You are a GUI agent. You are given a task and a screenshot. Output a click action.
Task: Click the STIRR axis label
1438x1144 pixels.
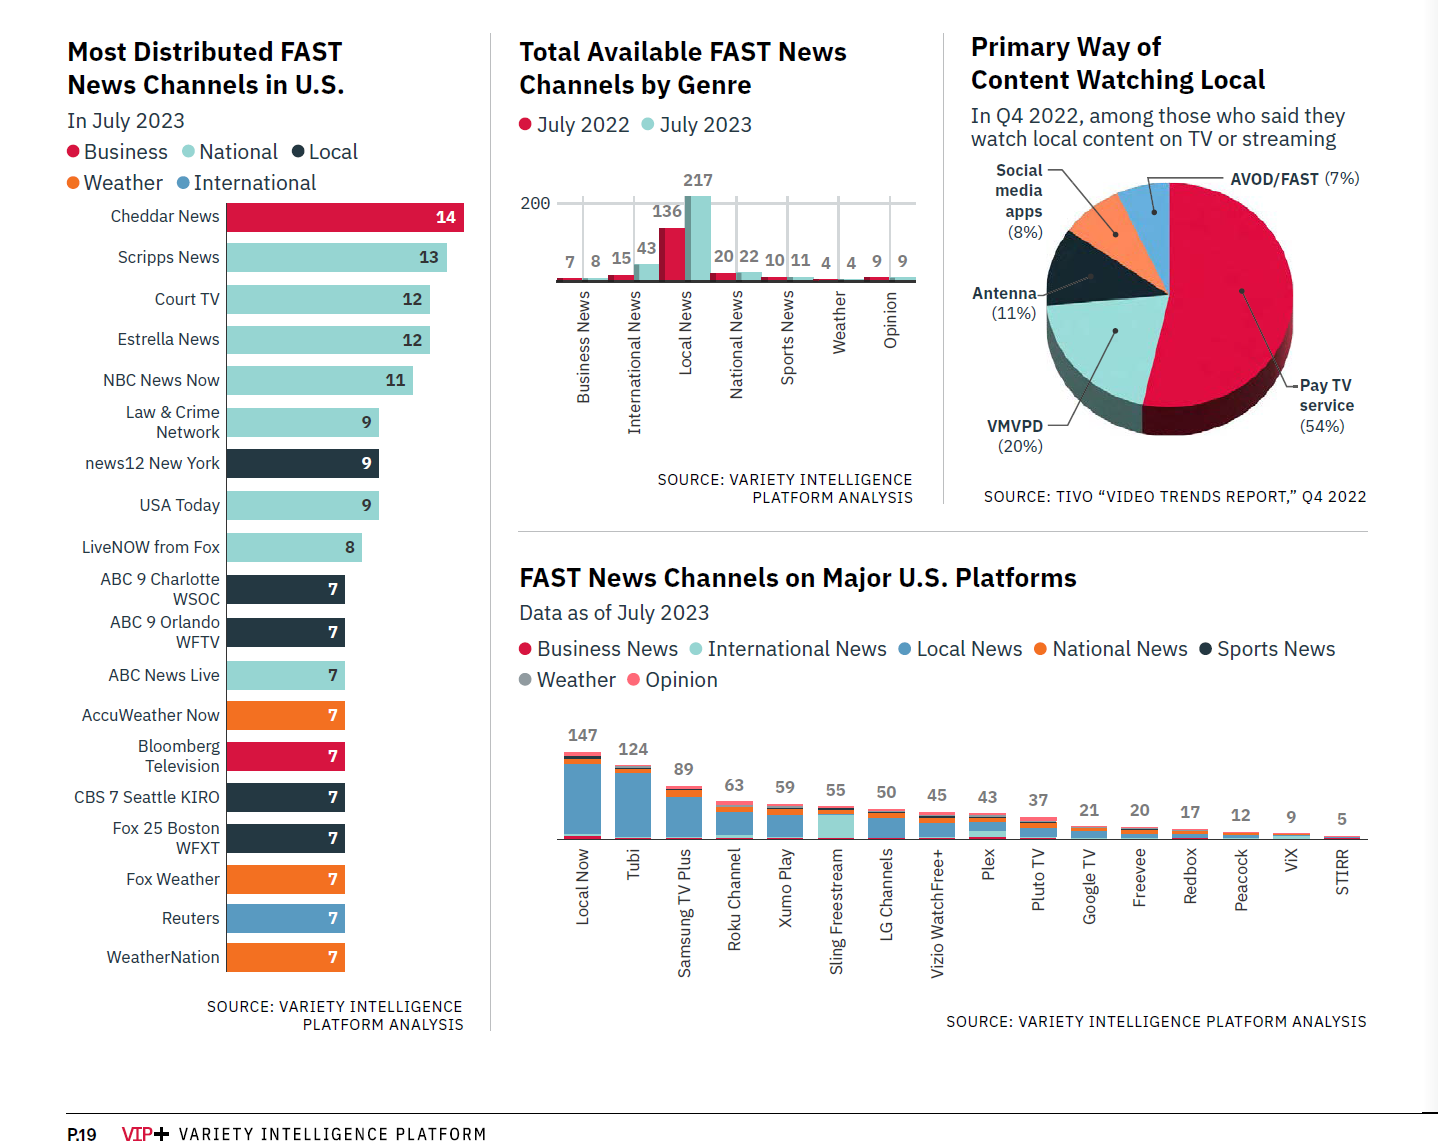(x=1342, y=872)
